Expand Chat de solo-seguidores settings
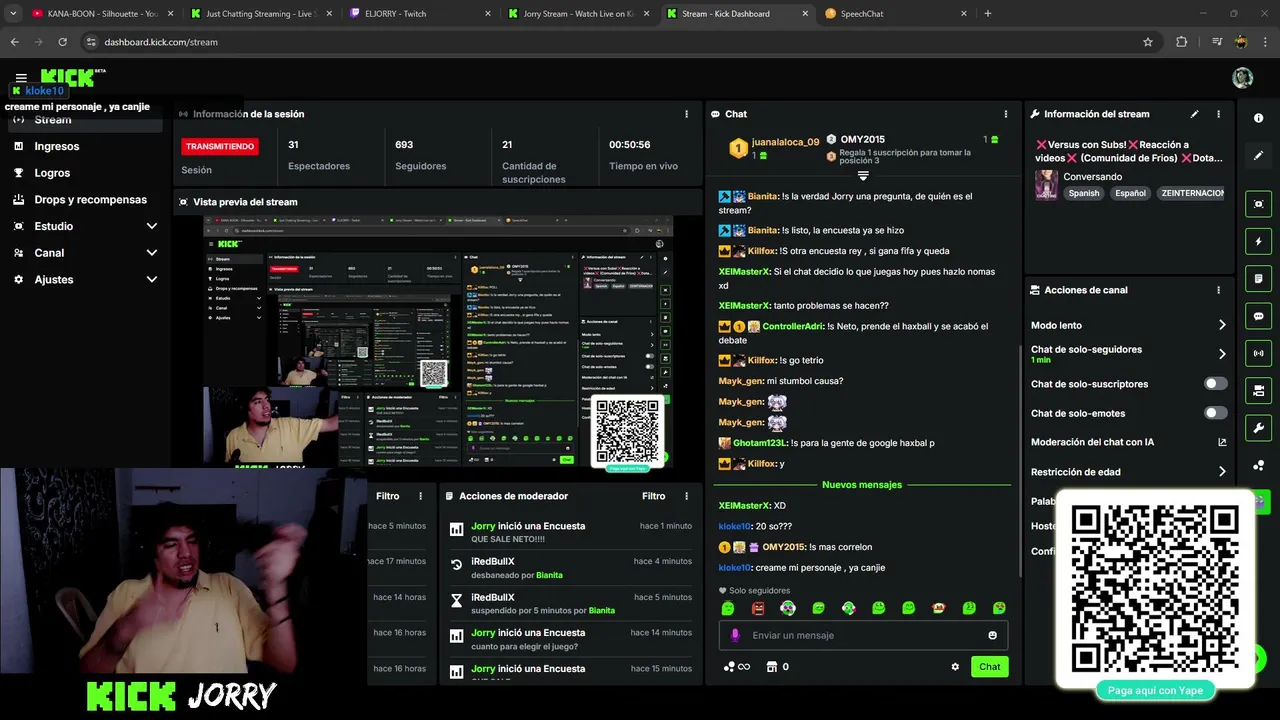1280x720 pixels. pos(1222,354)
